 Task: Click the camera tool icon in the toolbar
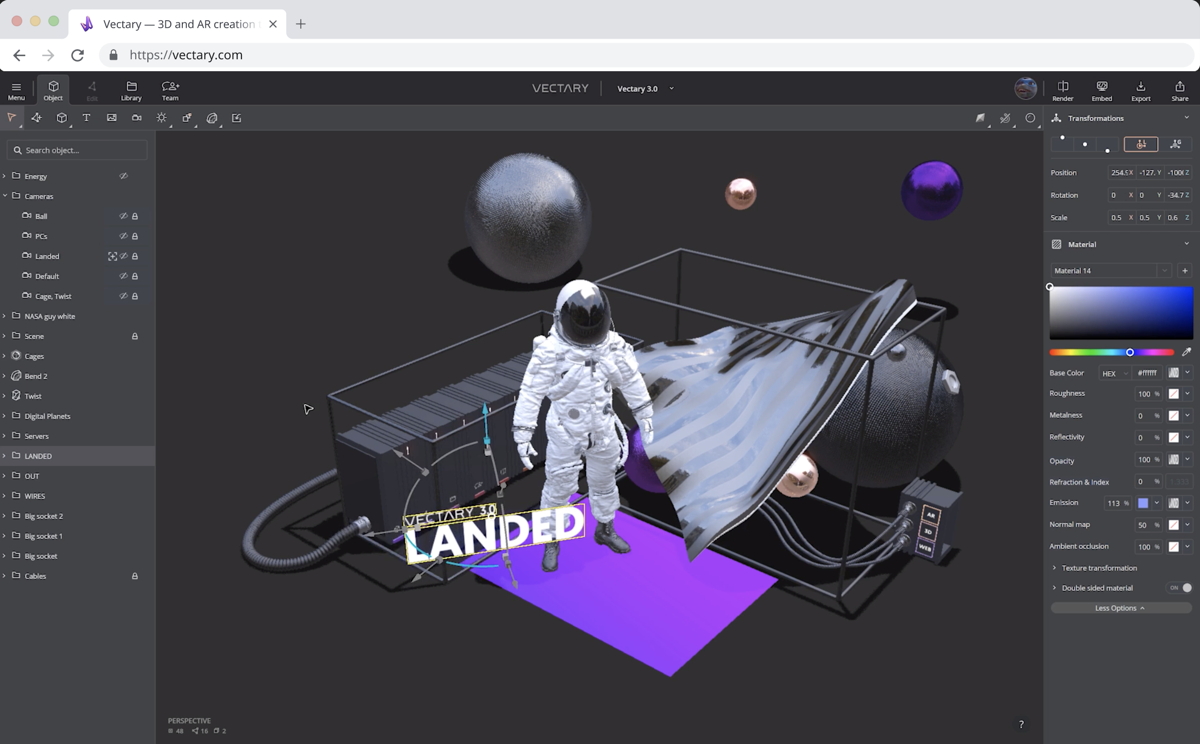(x=136, y=118)
